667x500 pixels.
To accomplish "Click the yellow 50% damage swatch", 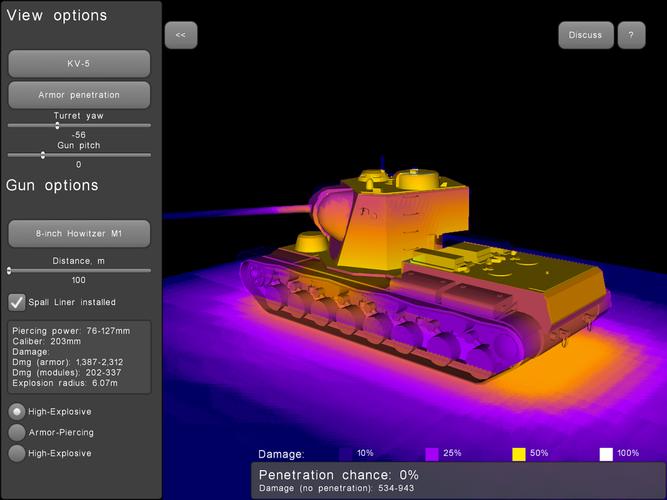I will [519, 454].
